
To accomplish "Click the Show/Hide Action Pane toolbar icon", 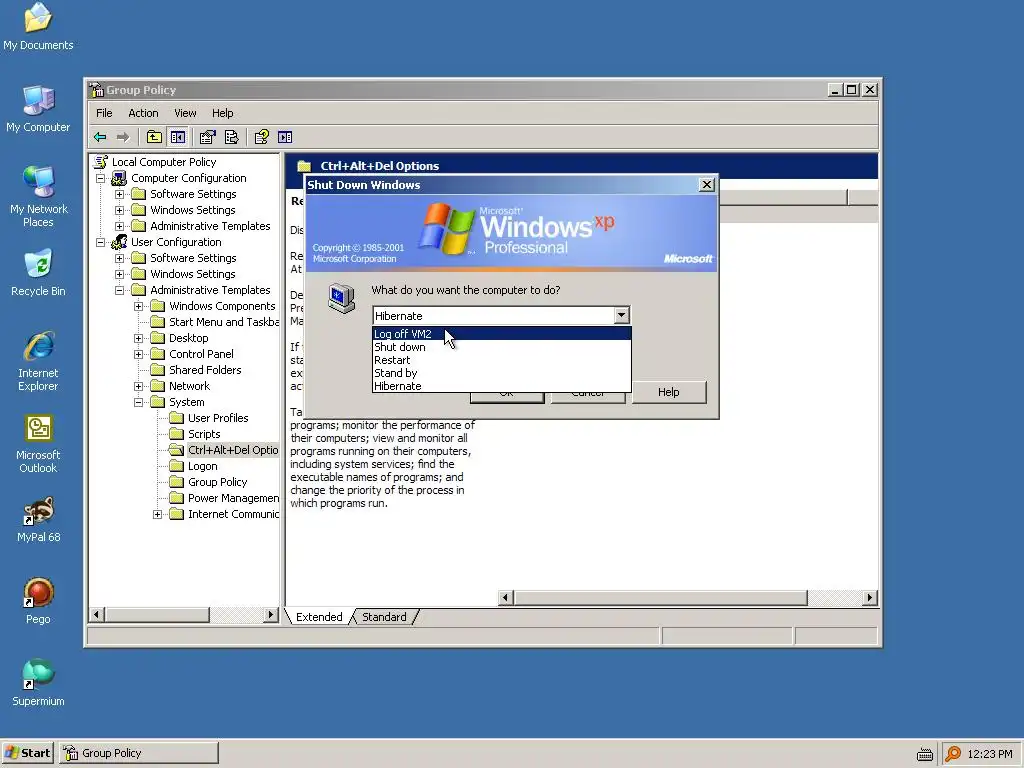I will pyautogui.click(x=285, y=137).
